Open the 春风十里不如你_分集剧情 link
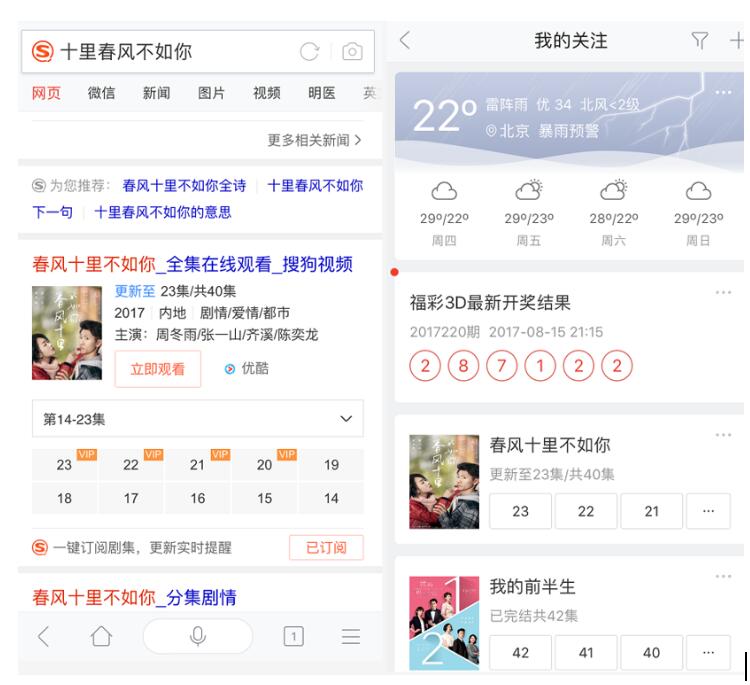The image size is (750, 685). click(134, 597)
